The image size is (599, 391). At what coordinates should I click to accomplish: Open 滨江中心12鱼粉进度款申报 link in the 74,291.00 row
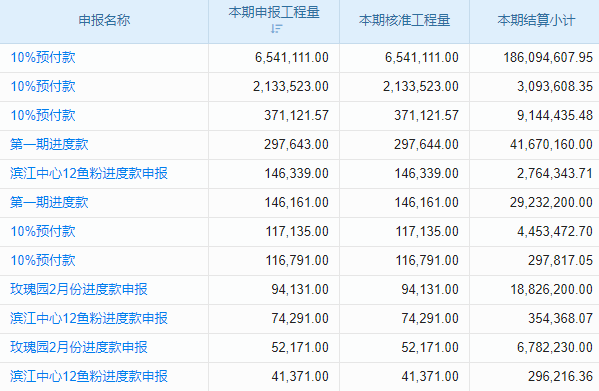click(x=89, y=318)
